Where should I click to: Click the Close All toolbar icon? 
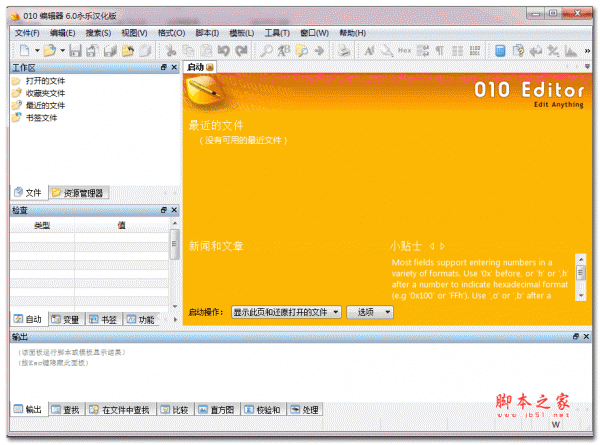[145, 51]
